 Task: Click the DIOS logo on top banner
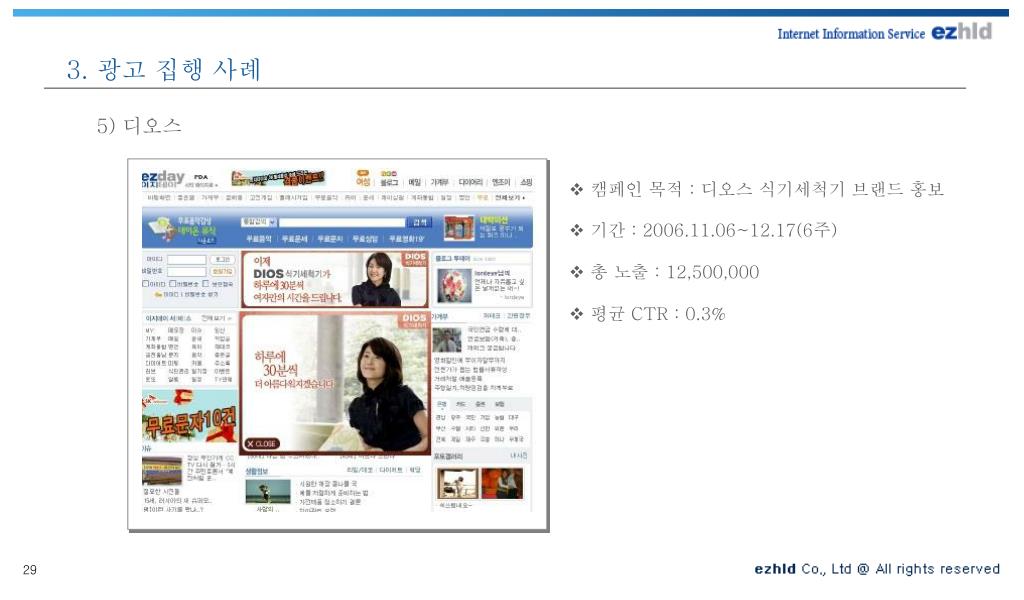tap(415, 257)
